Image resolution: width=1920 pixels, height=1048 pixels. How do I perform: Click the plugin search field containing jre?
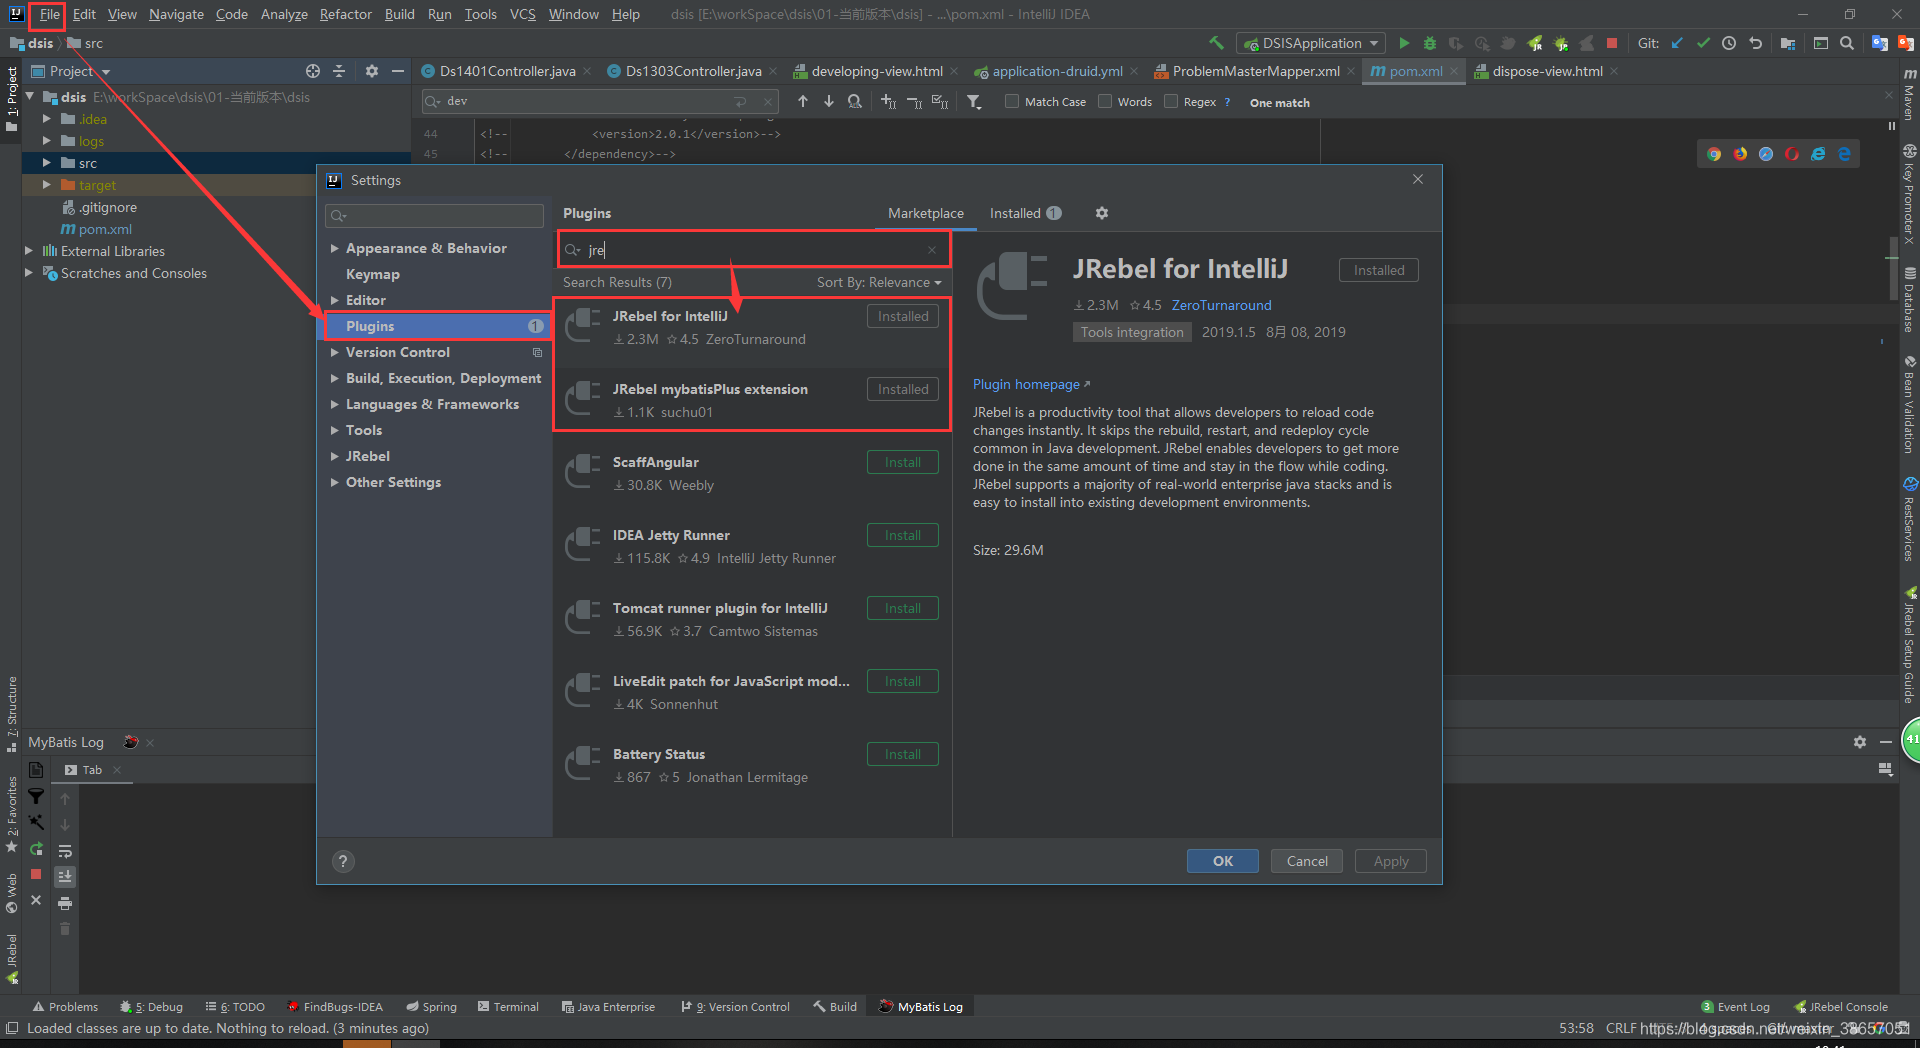click(753, 250)
